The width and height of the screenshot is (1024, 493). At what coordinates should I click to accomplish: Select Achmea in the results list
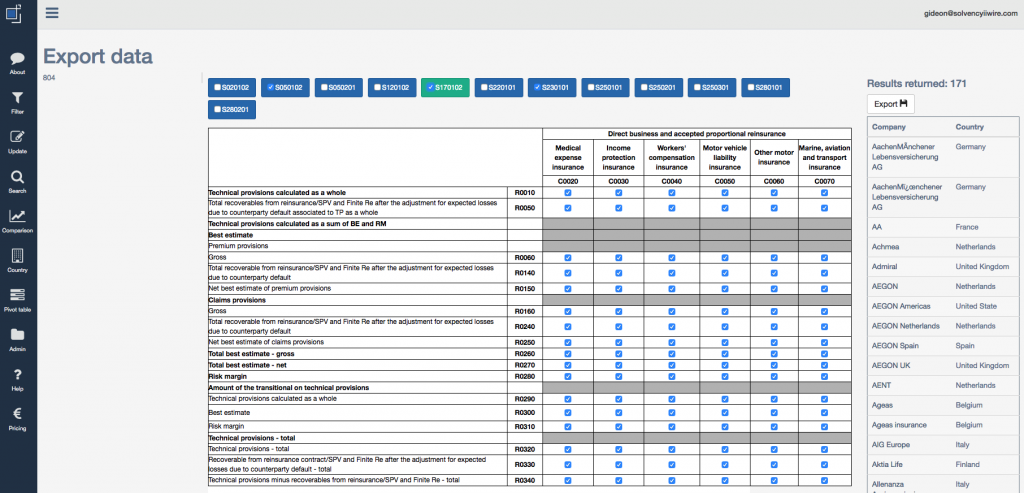[886, 244]
